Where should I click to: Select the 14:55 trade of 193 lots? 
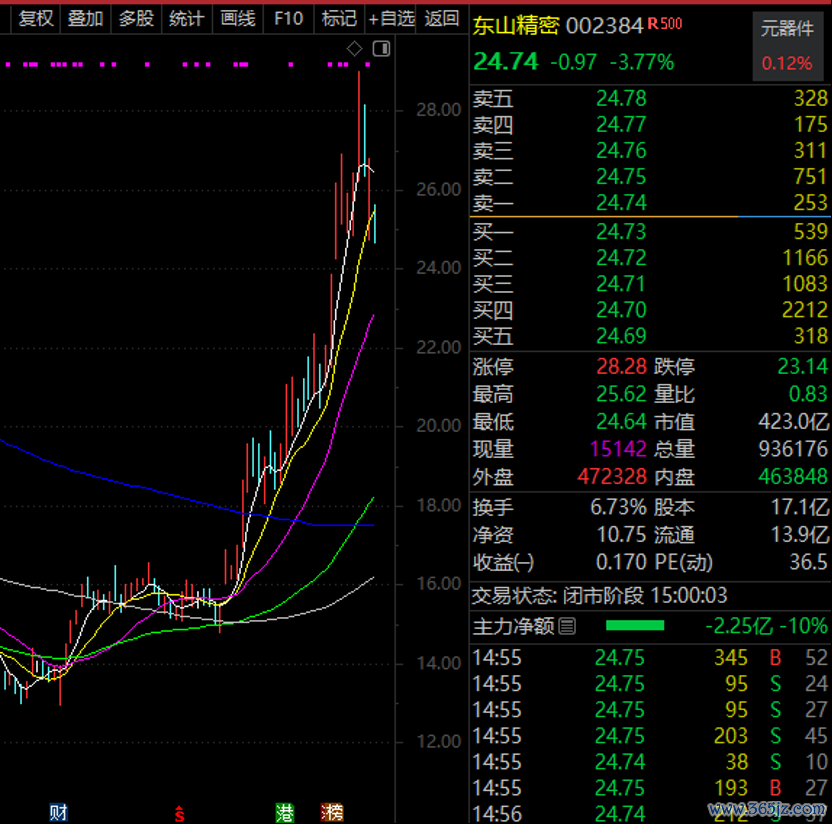[650, 787]
